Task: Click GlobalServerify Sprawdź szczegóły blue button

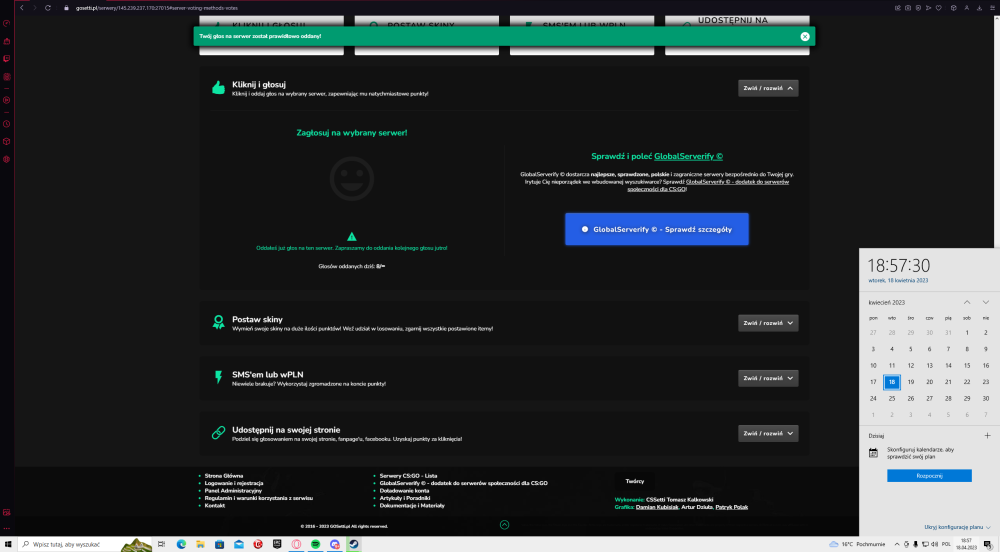Action: 656,229
